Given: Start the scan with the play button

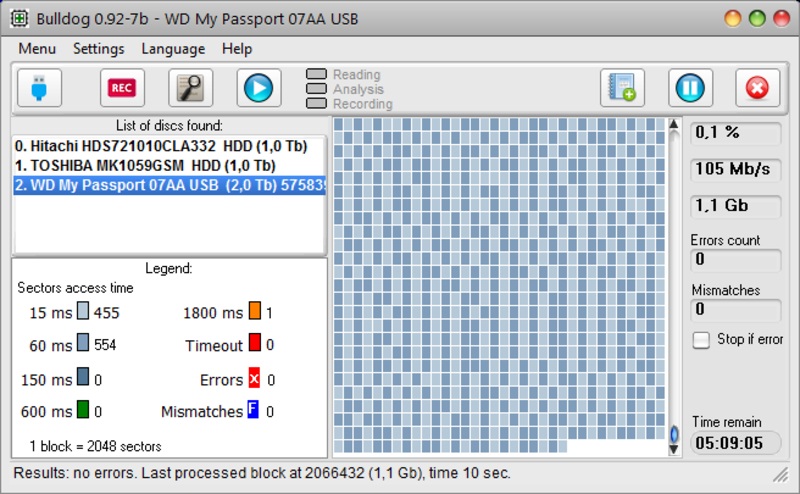Looking at the screenshot, I should (258, 88).
